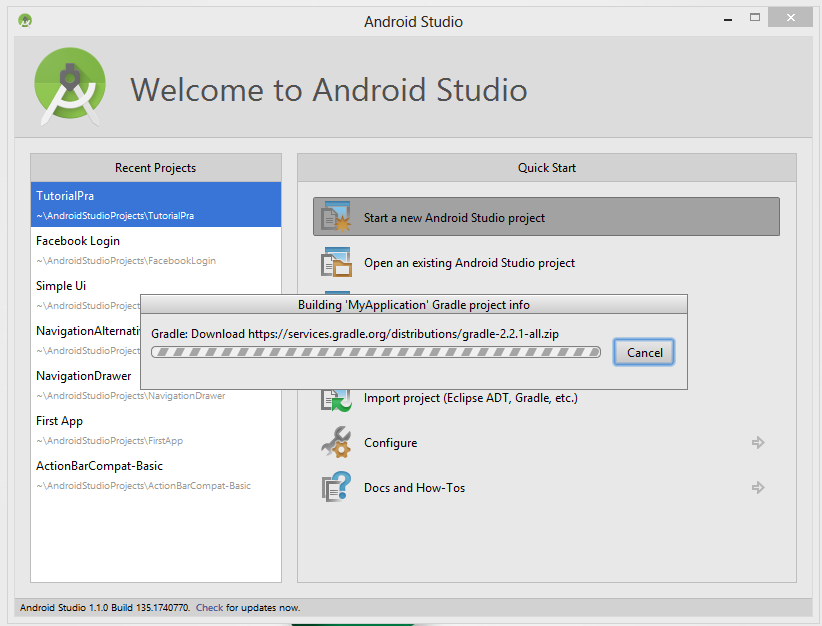Click the new project starburst icon

[336, 217]
